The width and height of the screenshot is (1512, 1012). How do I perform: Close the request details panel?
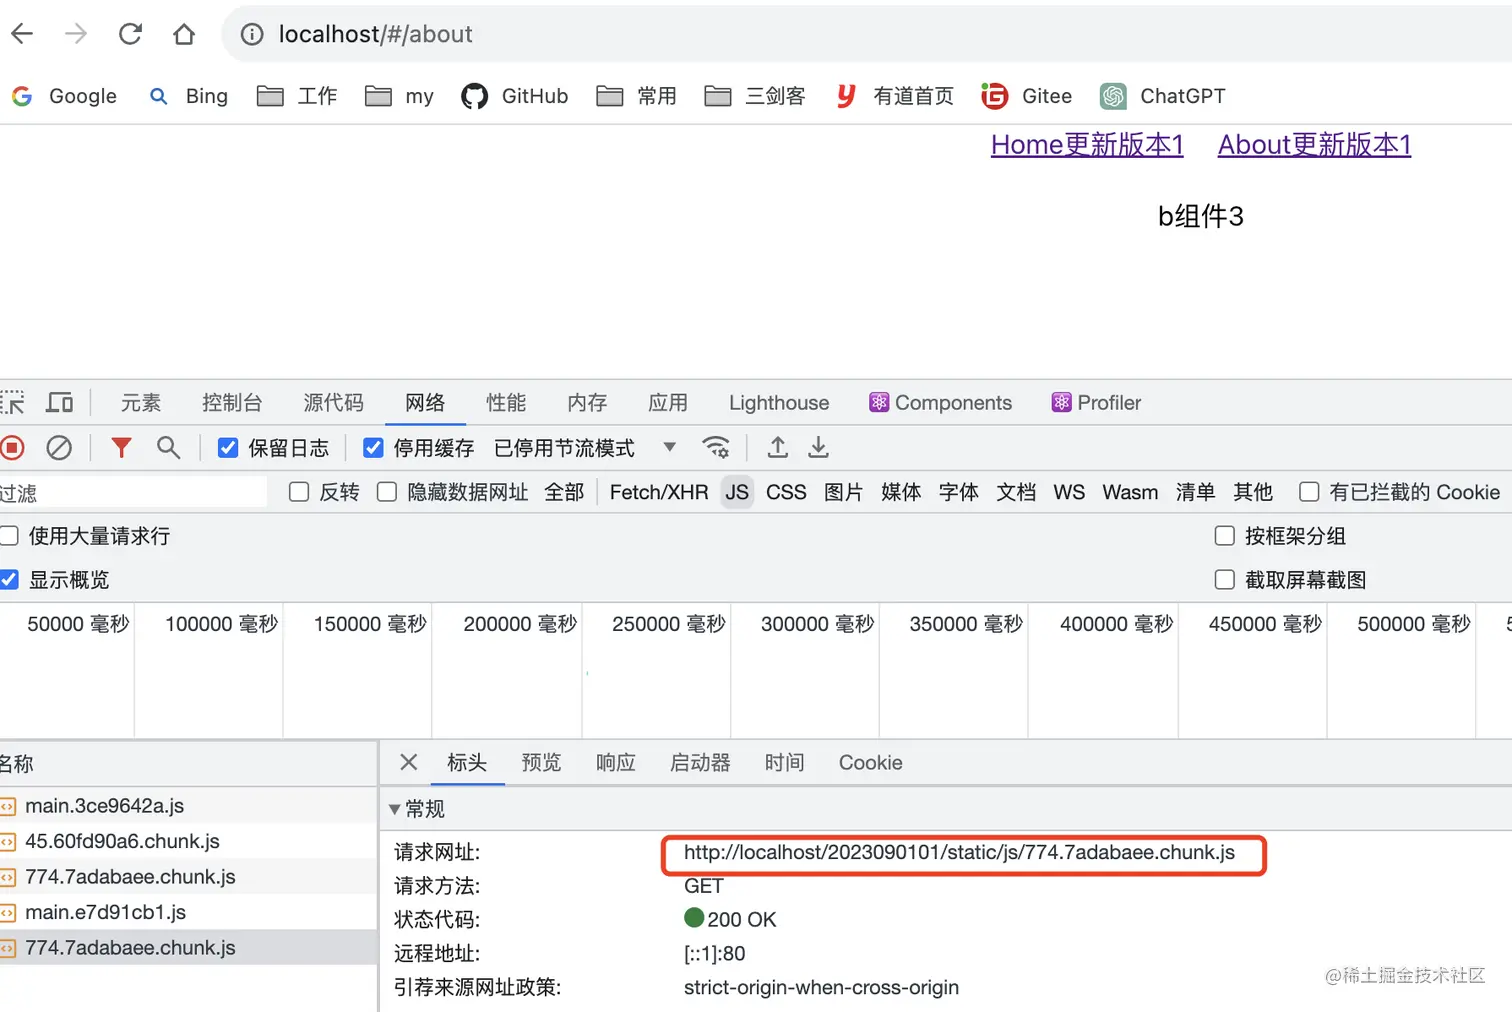click(x=408, y=762)
